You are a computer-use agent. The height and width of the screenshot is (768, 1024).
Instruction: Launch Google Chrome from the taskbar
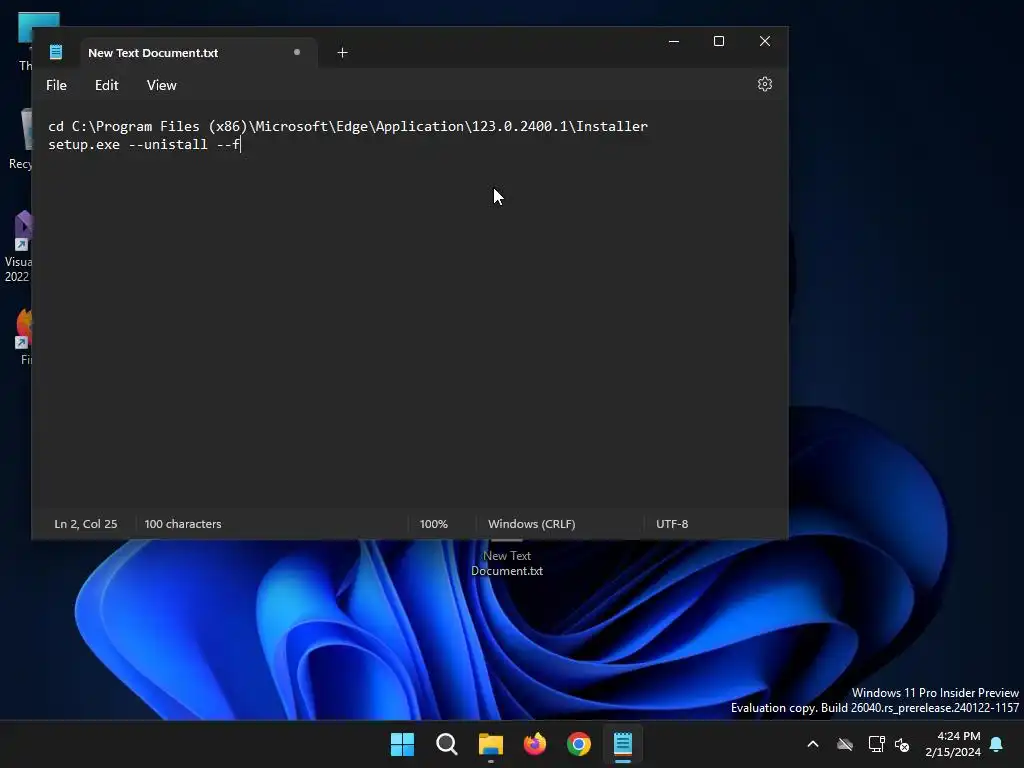click(579, 744)
